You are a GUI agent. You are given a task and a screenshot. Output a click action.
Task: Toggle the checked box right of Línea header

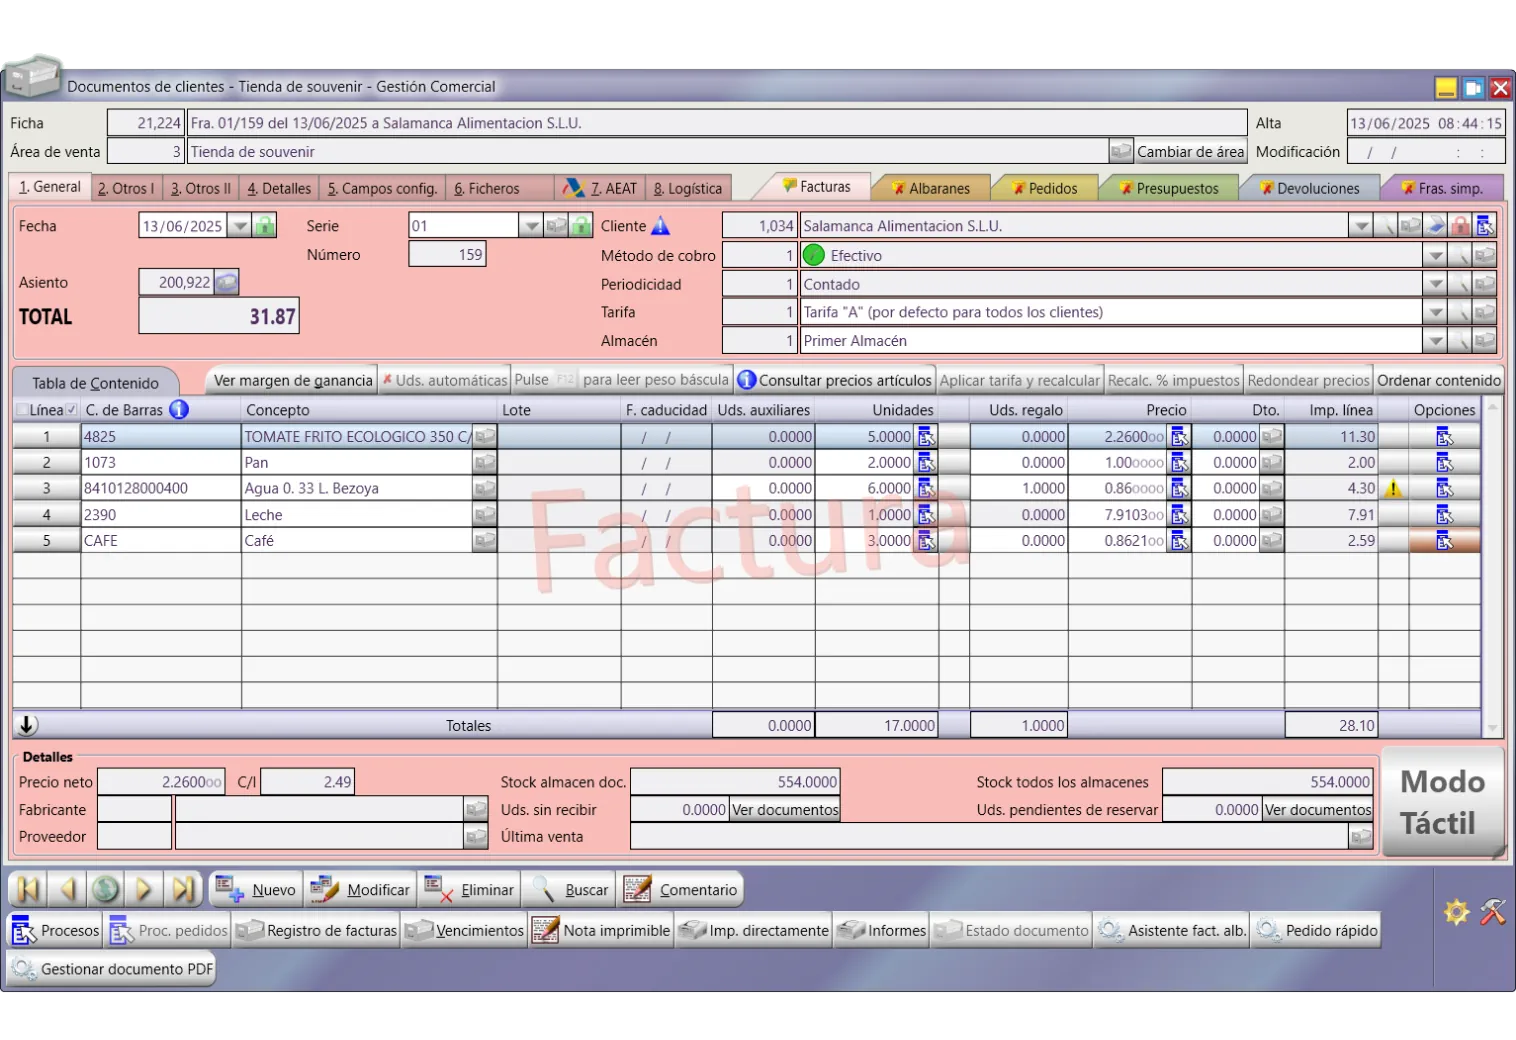[71, 410]
